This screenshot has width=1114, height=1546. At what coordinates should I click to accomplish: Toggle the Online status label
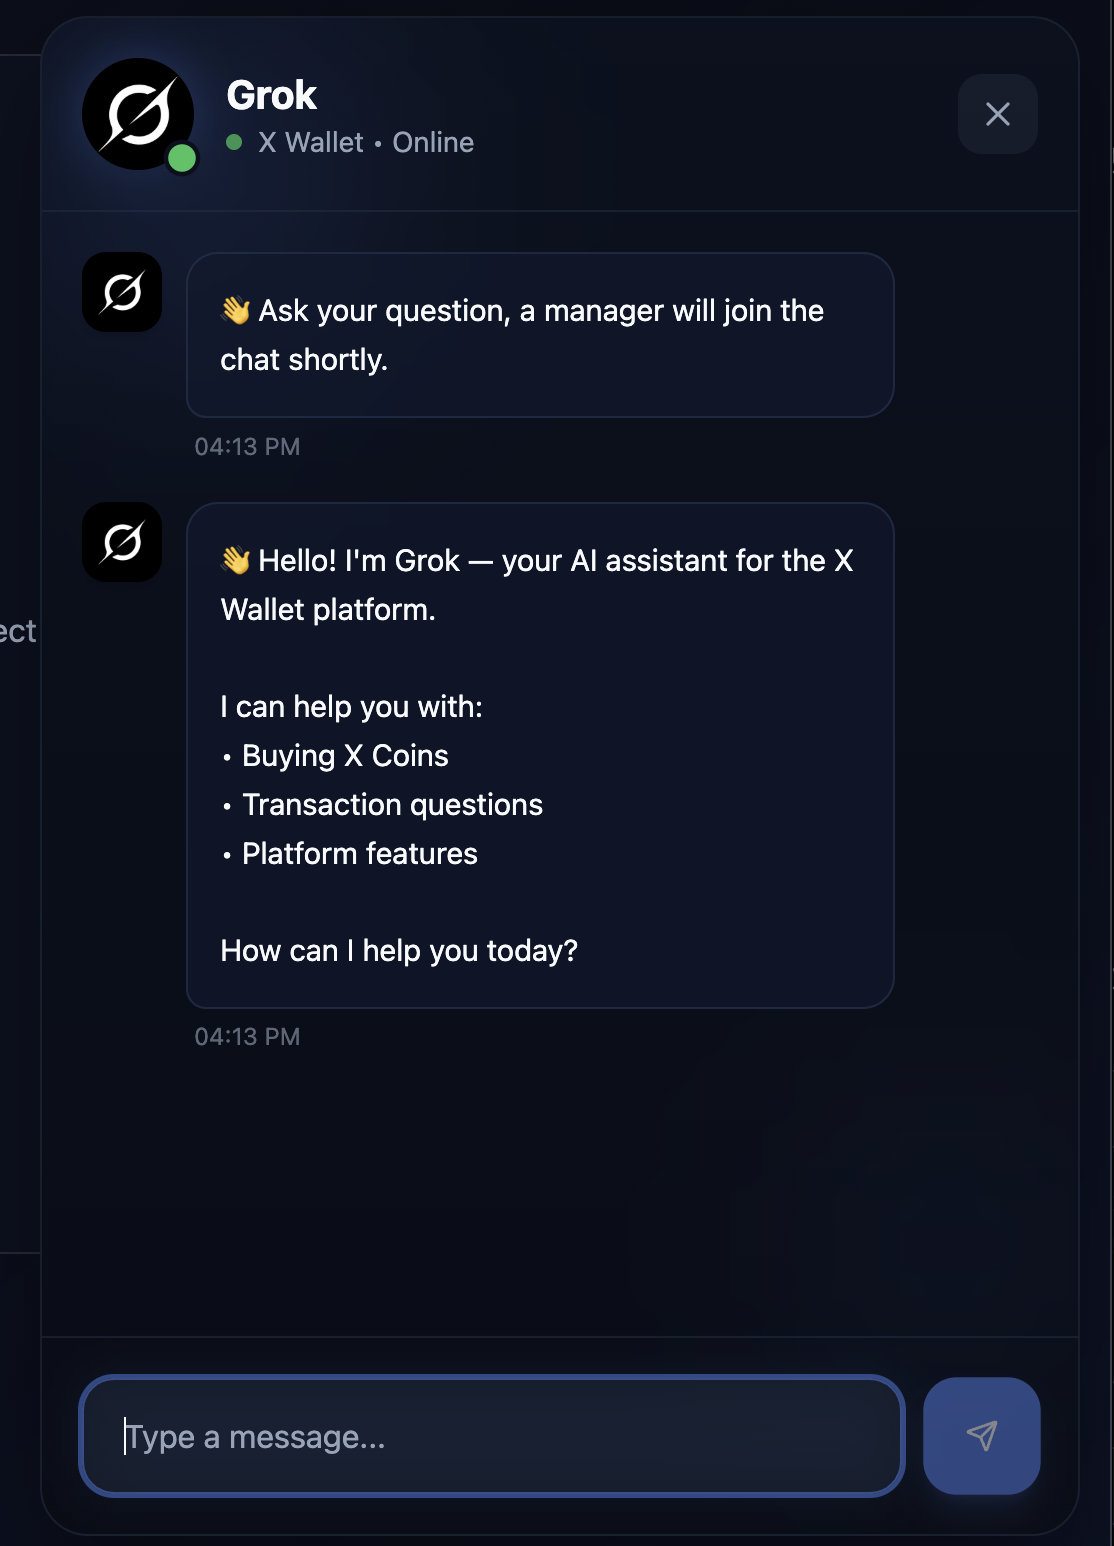(432, 142)
